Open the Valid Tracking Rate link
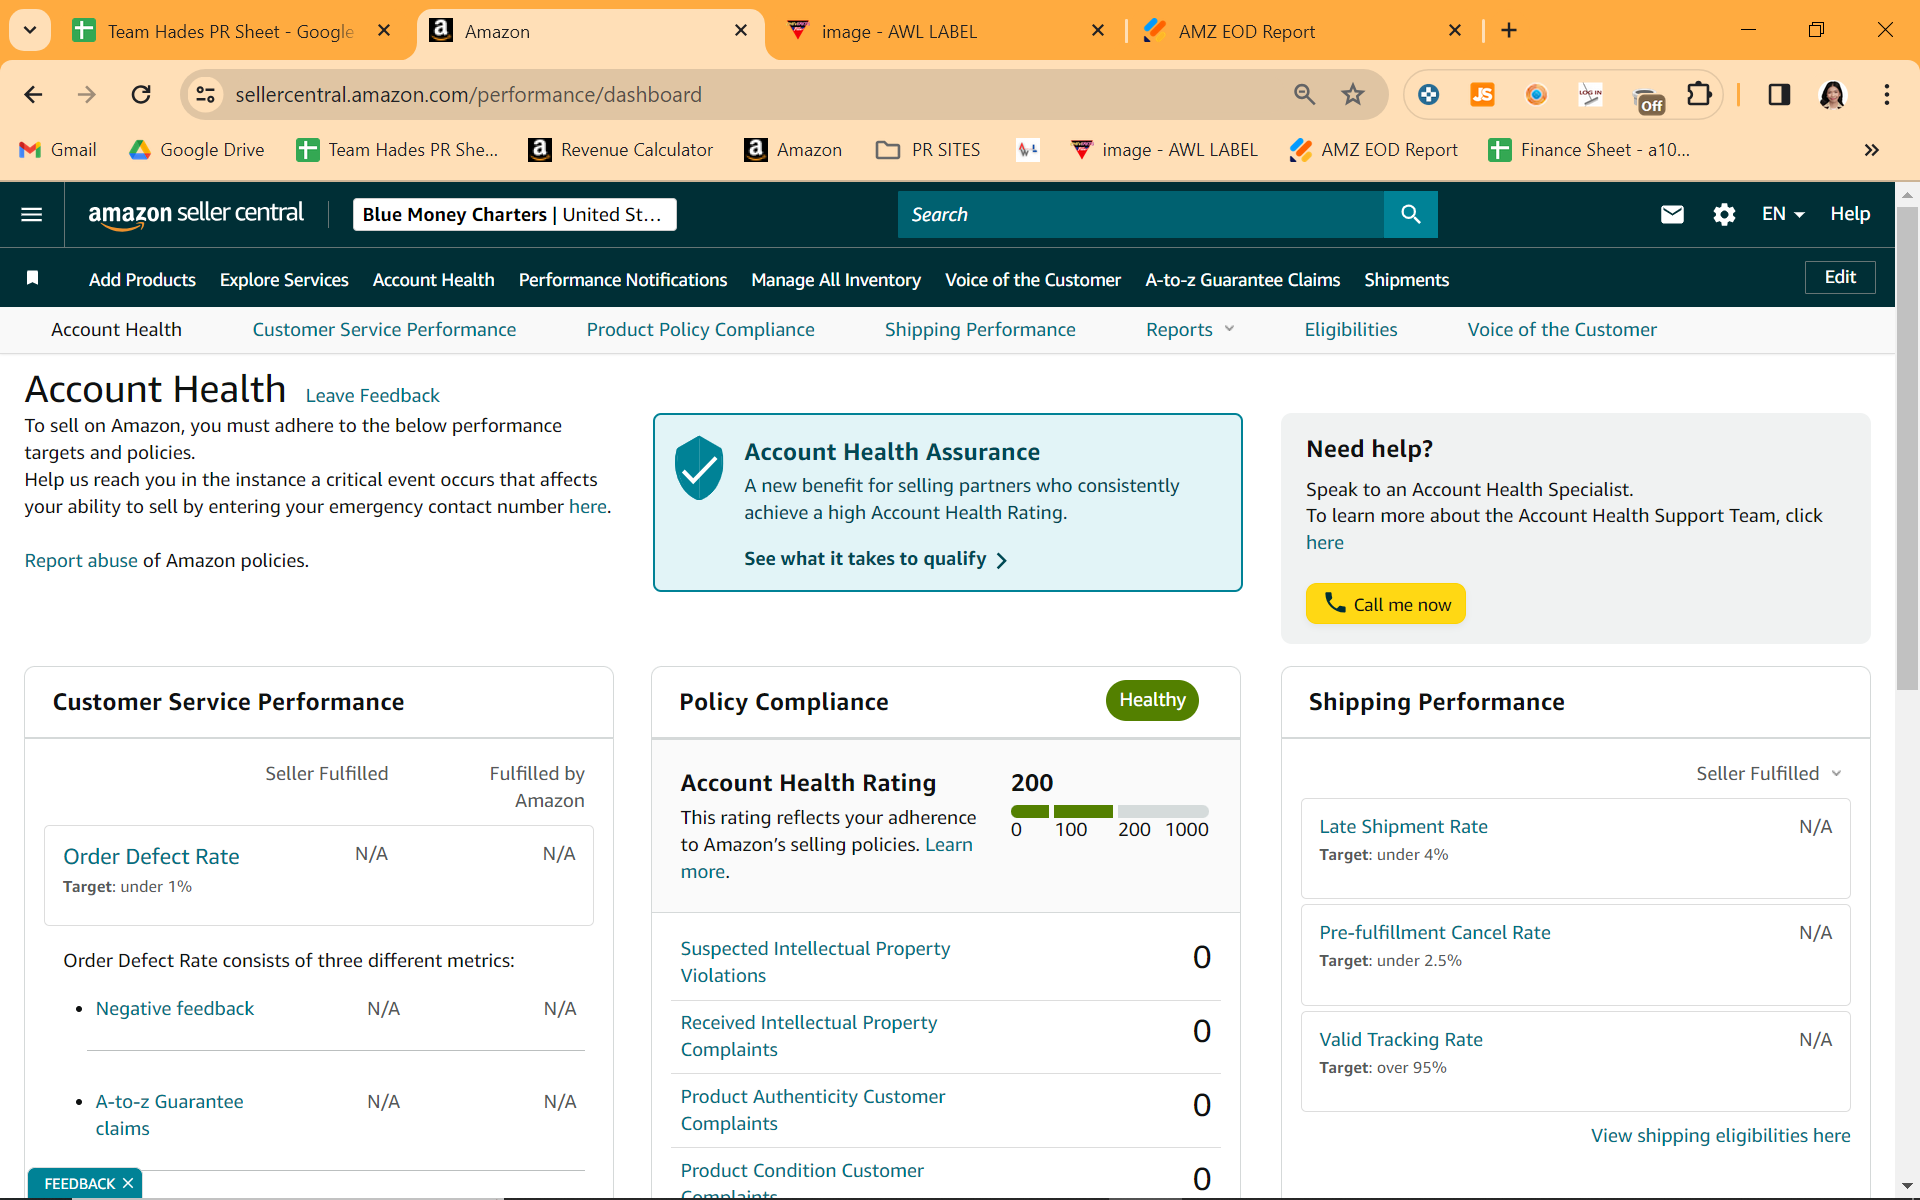1920x1200 pixels. [x=1400, y=1039]
